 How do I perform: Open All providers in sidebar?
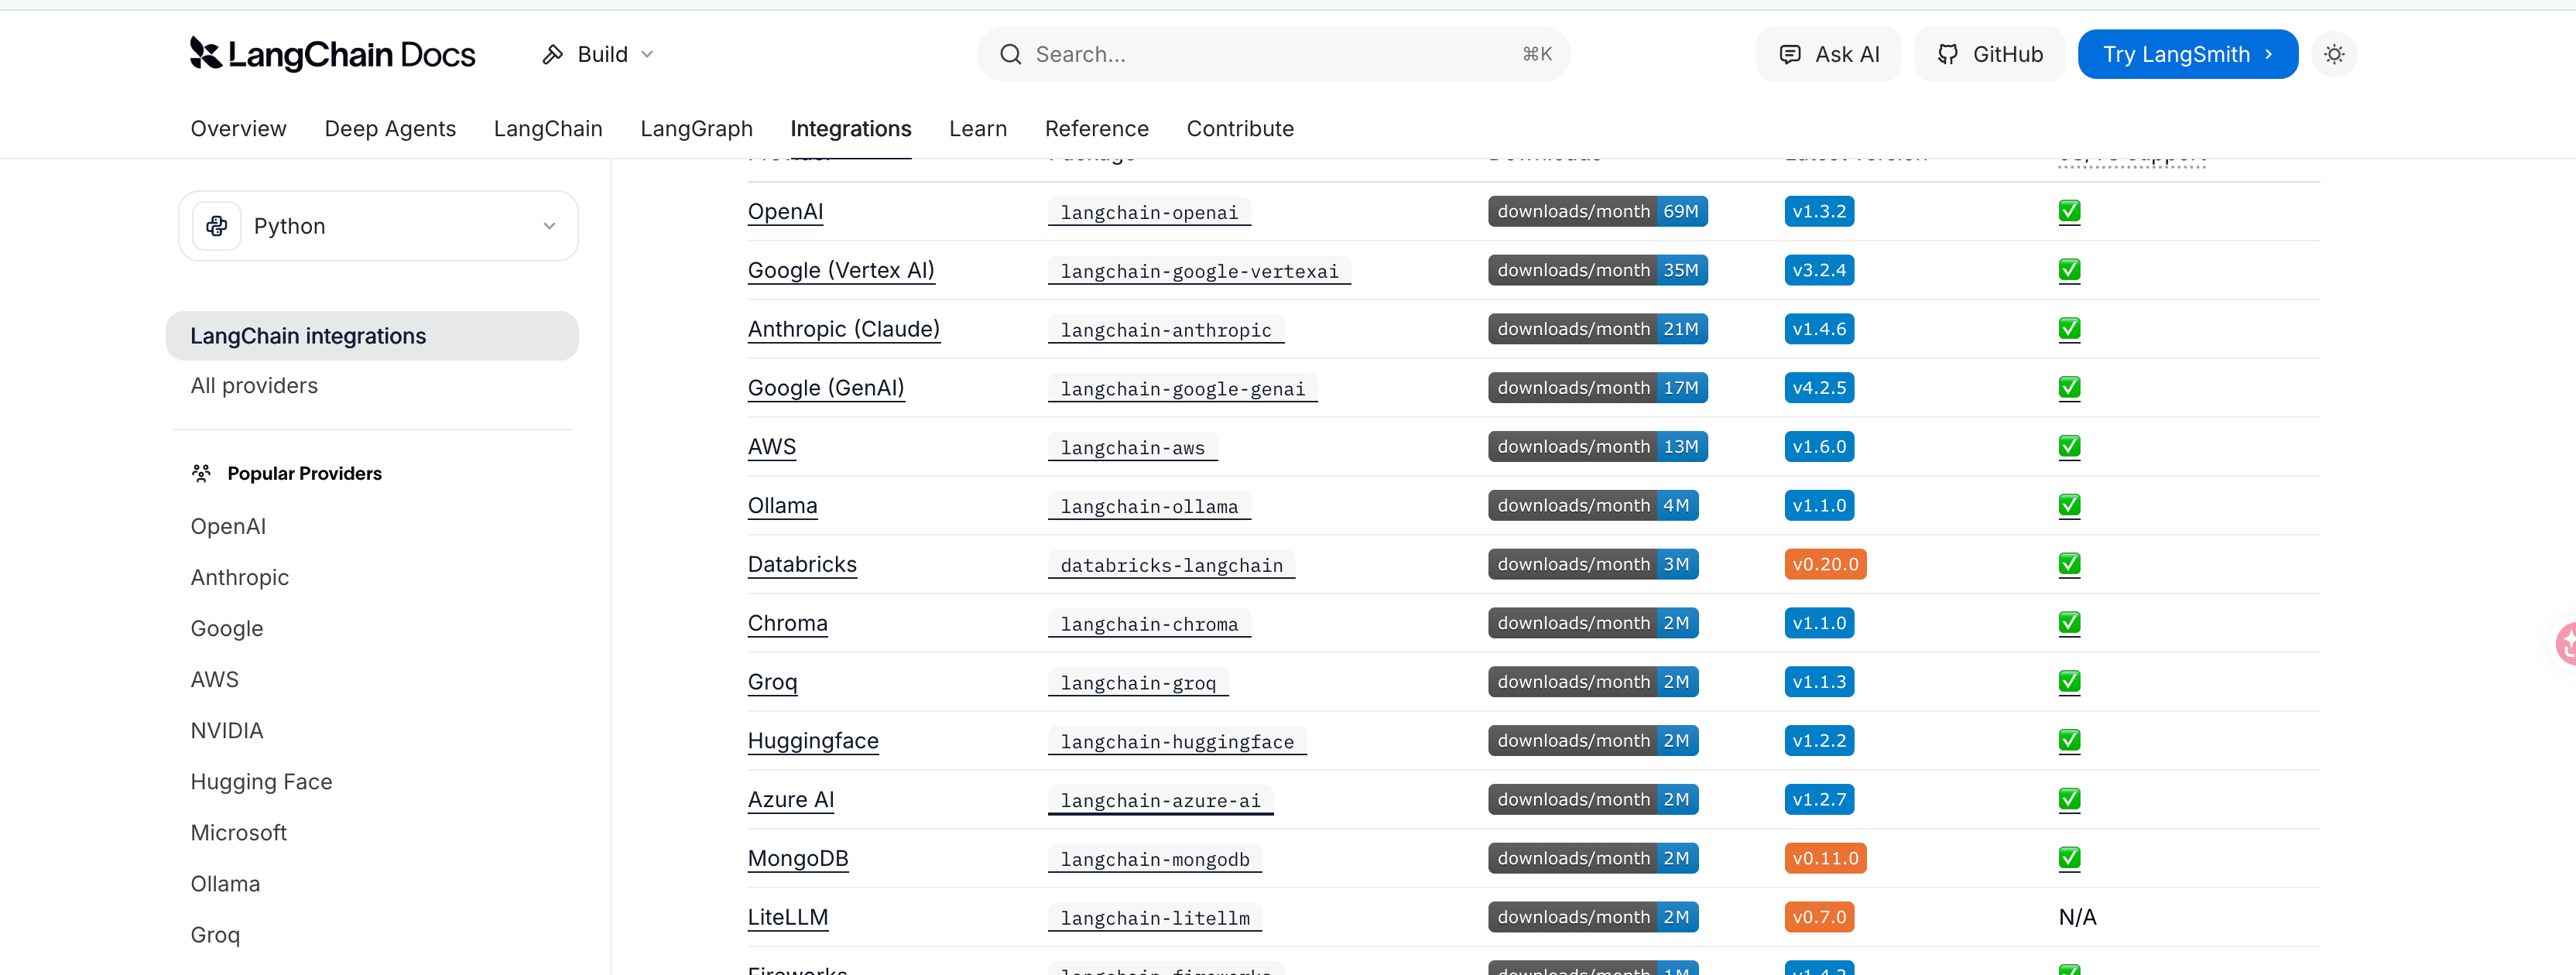pyautogui.click(x=254, y=386)
